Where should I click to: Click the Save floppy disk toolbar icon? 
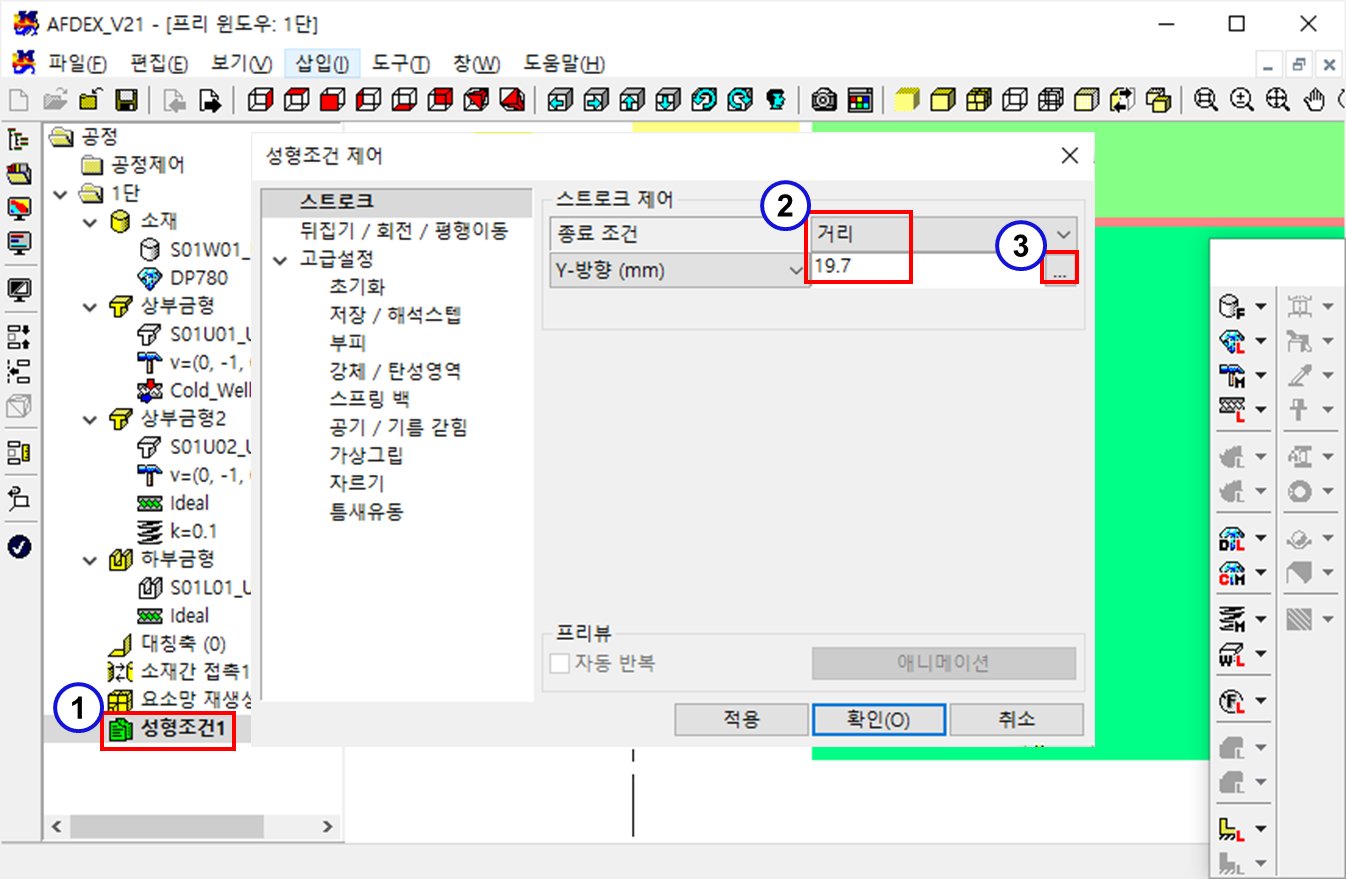tap(126, 100)
